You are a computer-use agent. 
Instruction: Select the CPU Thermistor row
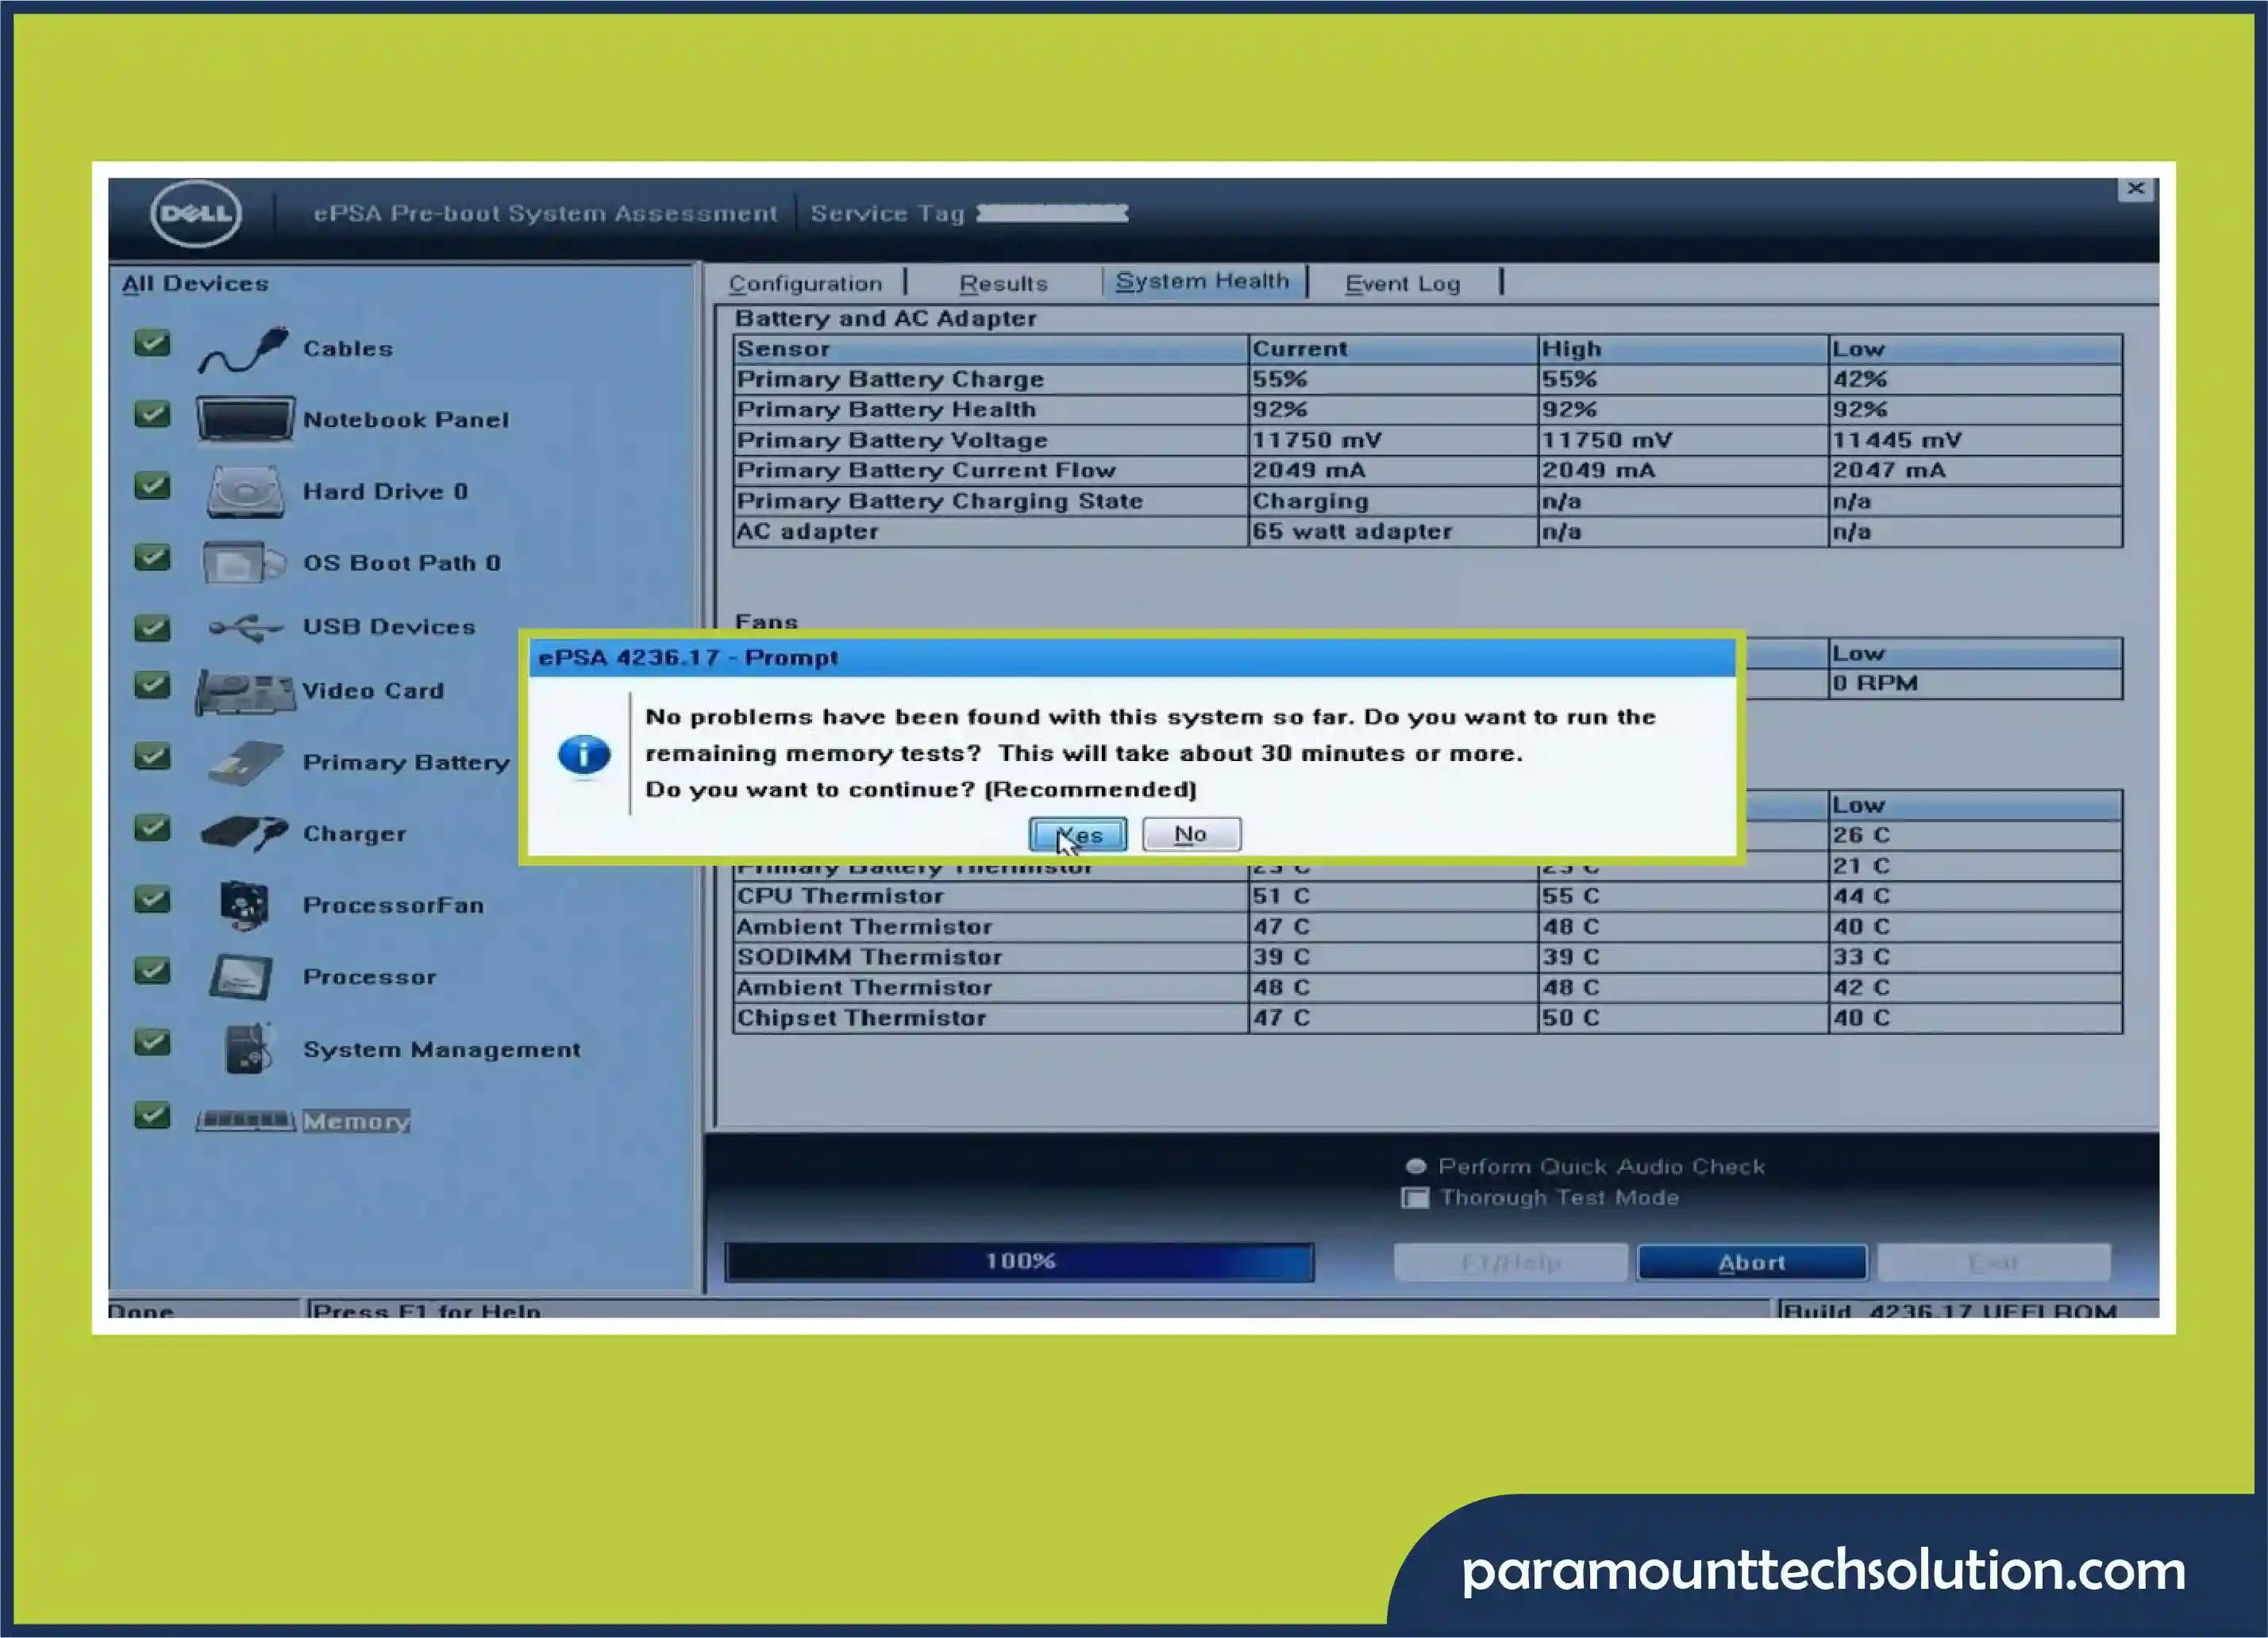coord(1427,896)
